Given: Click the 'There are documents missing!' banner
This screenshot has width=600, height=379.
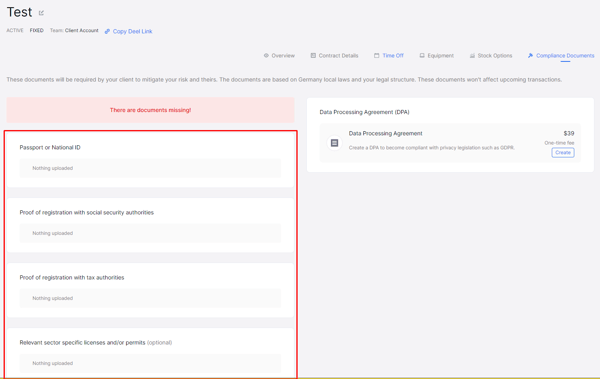Looking at the screenshot, I should click(150, 110).
